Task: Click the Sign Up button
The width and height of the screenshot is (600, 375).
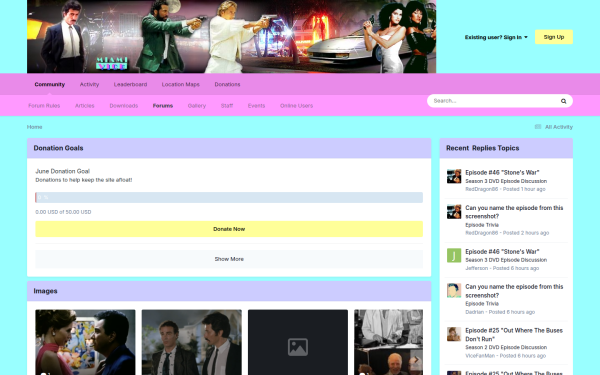Action: 554,37
